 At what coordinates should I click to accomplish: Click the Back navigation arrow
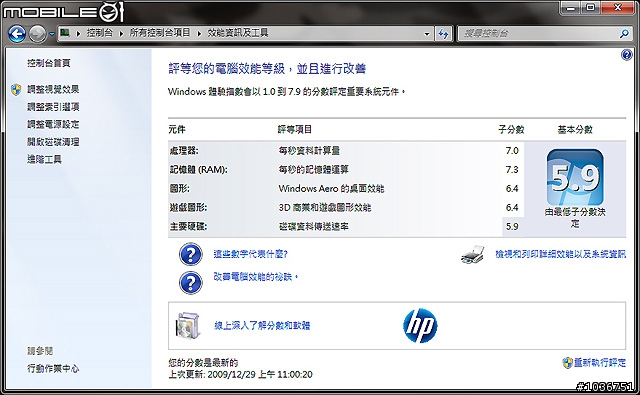pyautogui.click(x=17, y=34)
